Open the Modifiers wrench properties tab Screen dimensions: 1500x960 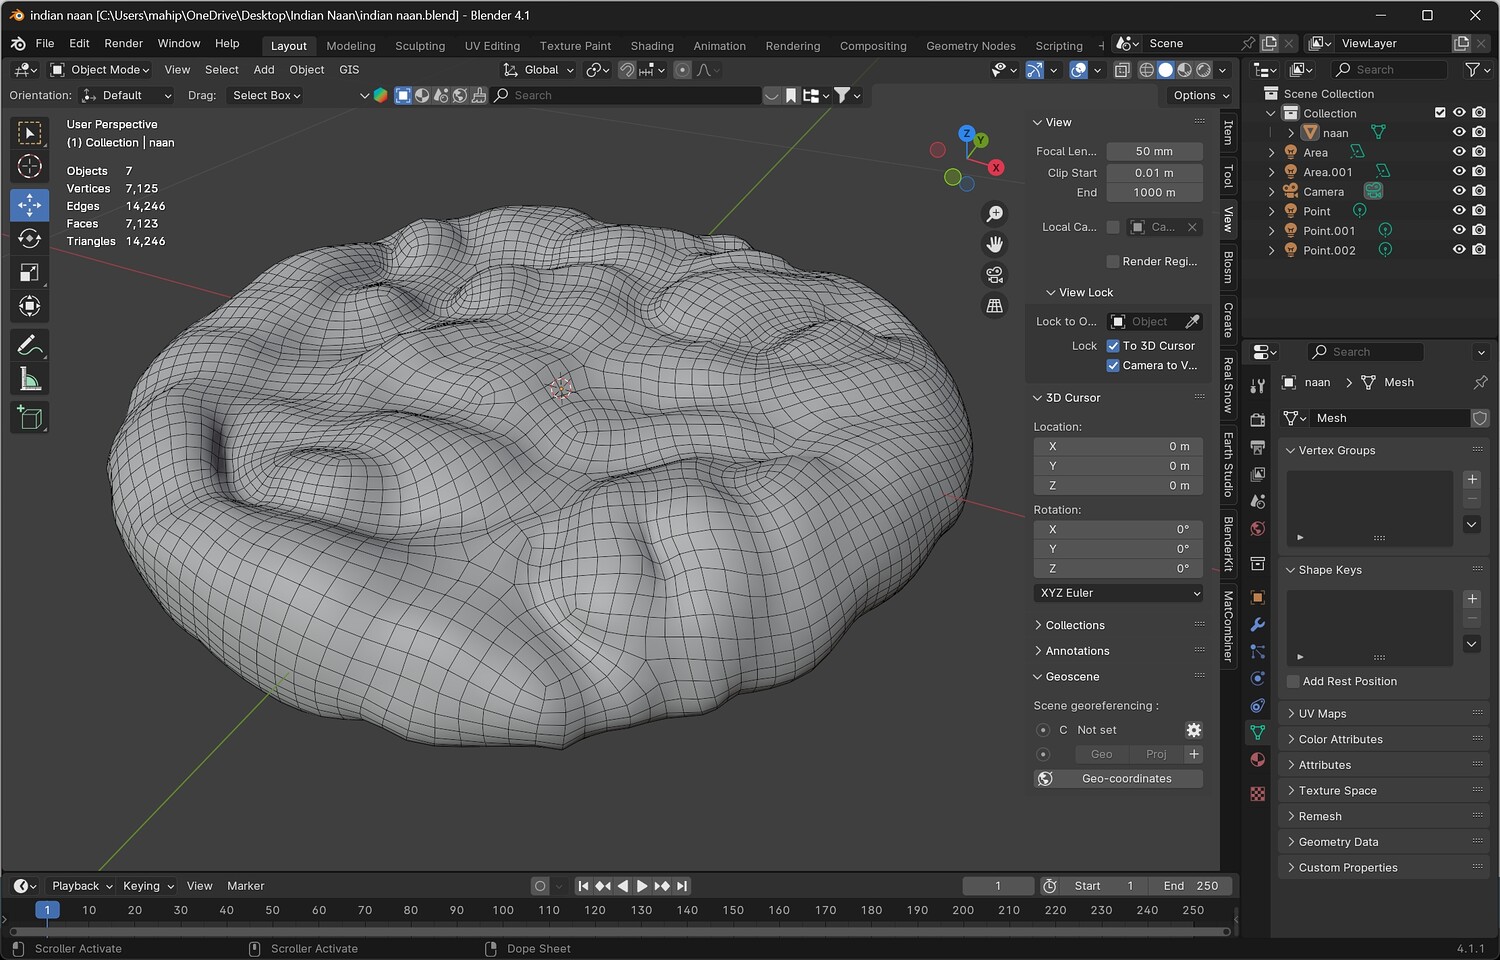[1258, 625]
